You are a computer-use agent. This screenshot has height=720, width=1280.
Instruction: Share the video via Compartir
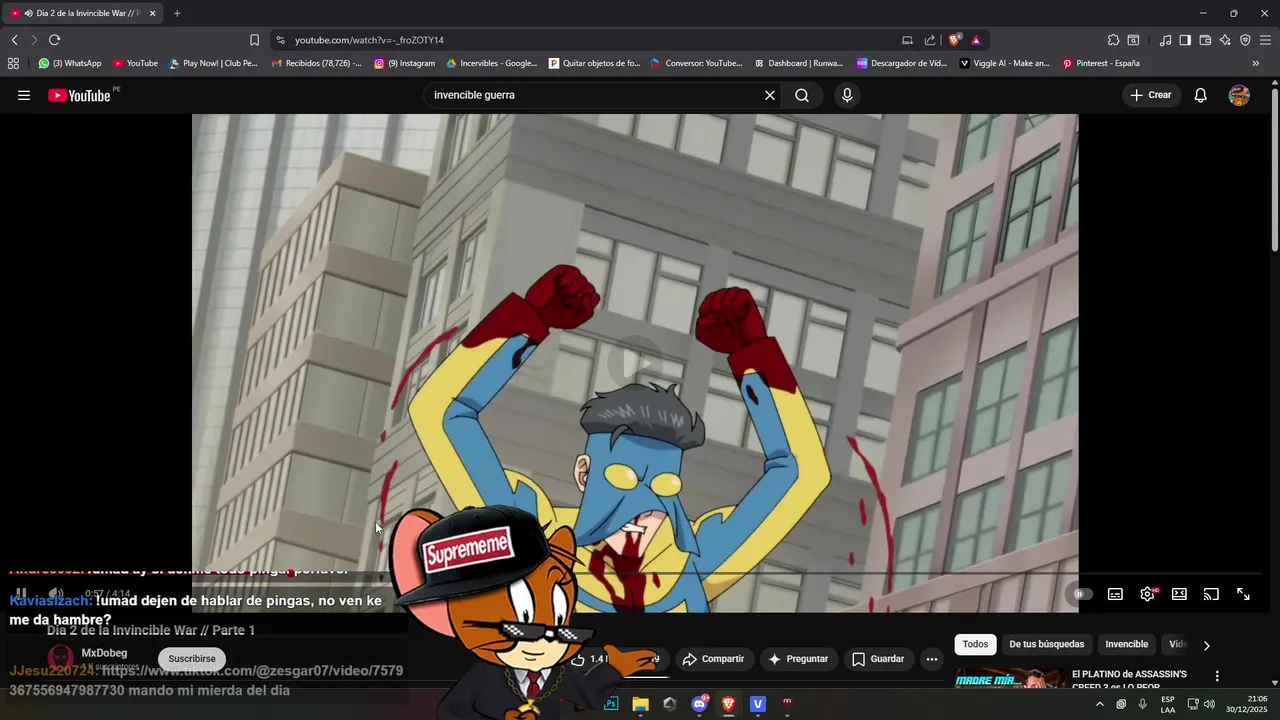click(x=713, y=659)
